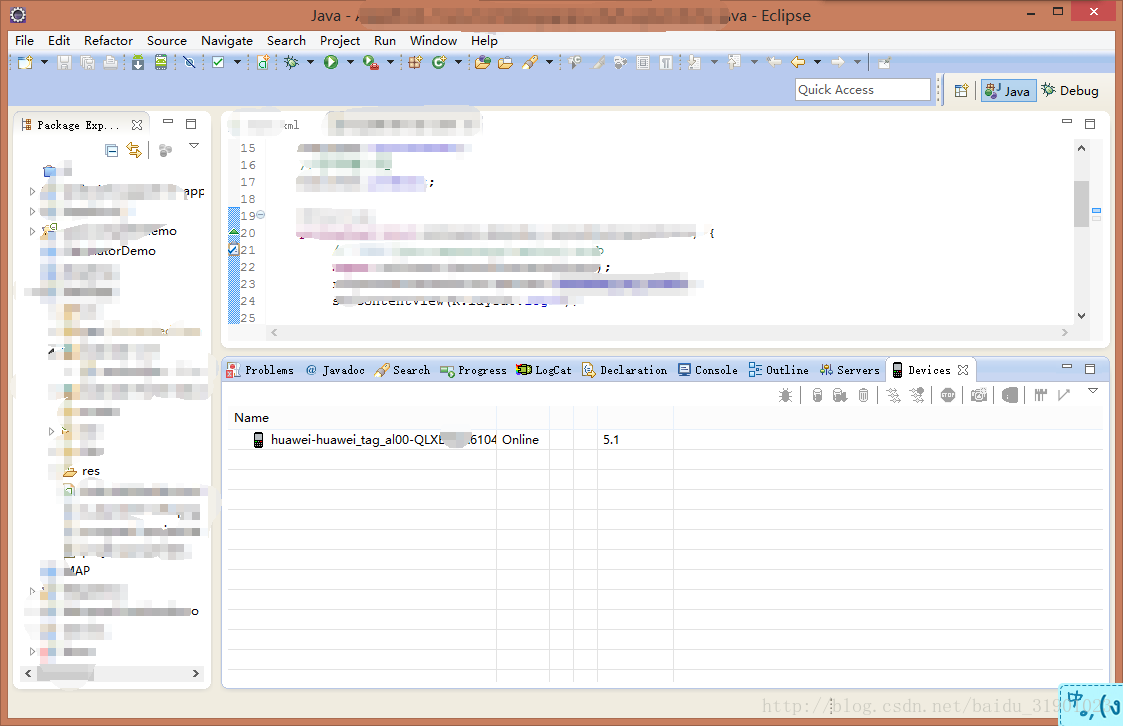Viewport: 1123px width, 726px height.
Task: Click the Open Task folder icon
Action: tap(506, 63)
